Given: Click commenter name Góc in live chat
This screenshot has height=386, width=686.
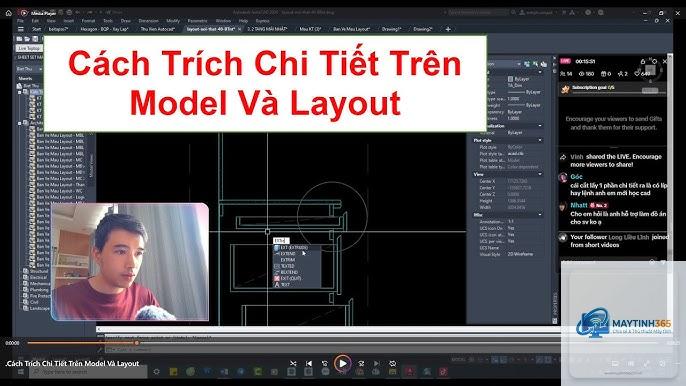Looking at the screenshot, I should point(577,176).
